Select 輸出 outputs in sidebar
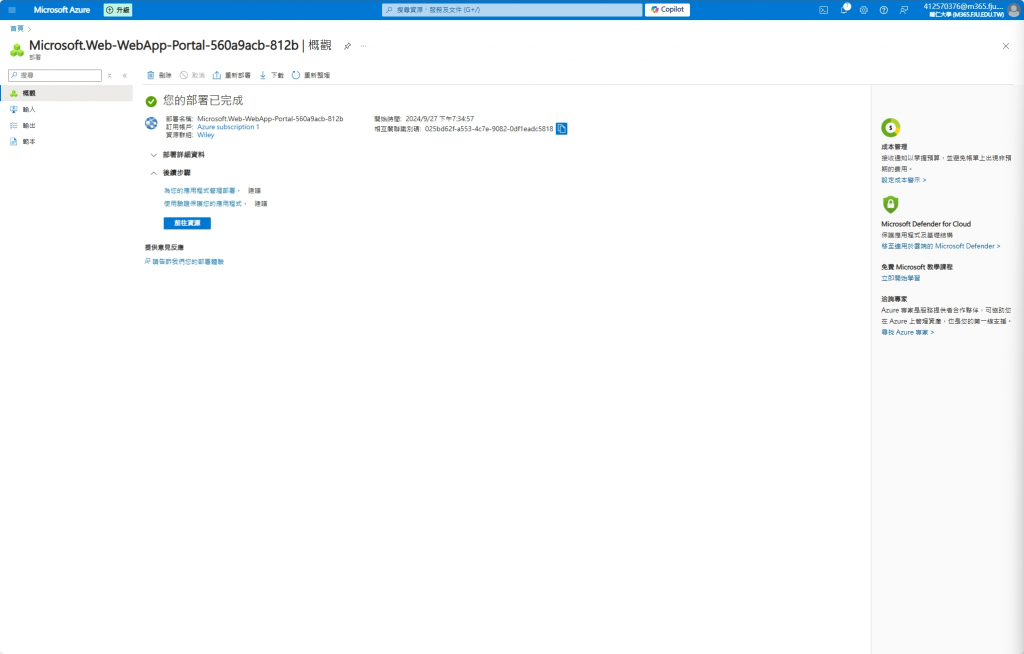Image resolution: width=1024 pixels, height=654 pixels. [67, 125]
